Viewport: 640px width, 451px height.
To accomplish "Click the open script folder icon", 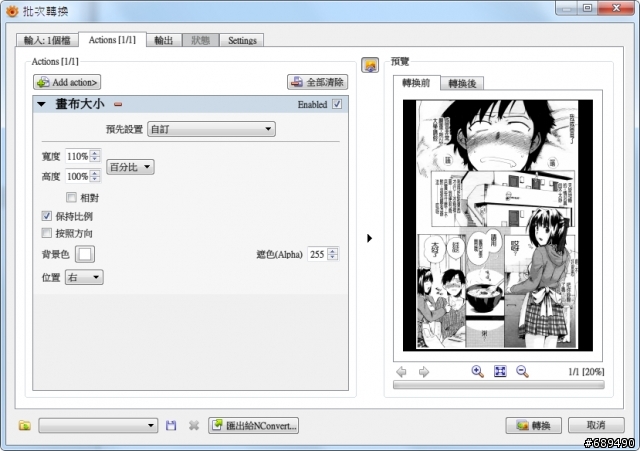I will 25,425.
